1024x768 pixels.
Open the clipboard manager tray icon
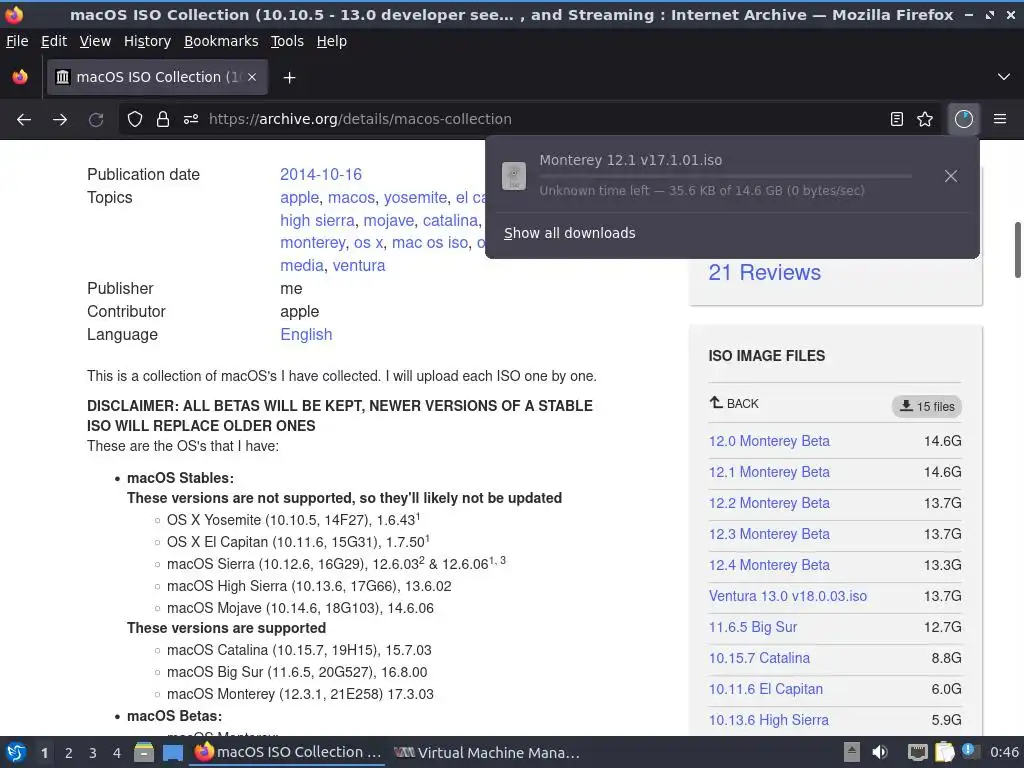click(x=944, y=752)
